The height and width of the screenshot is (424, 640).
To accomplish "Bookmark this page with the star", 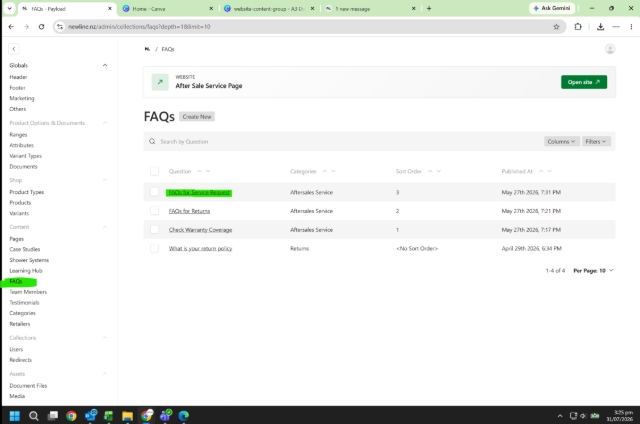I will point(556,27).
